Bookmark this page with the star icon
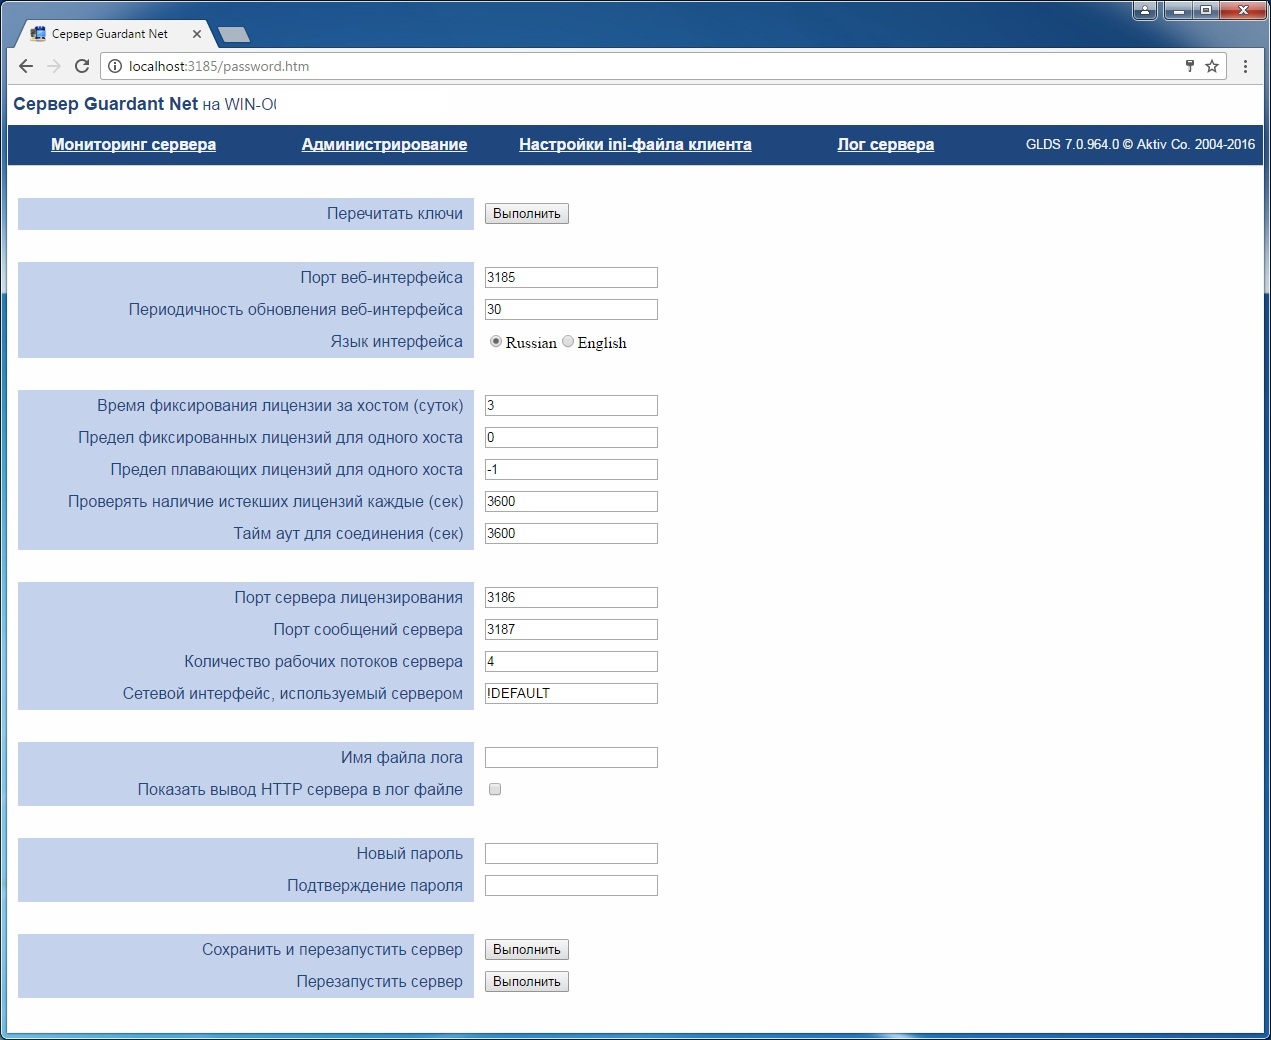The width and height of the screenshot is (1271, 1040). pos(1212,66)
